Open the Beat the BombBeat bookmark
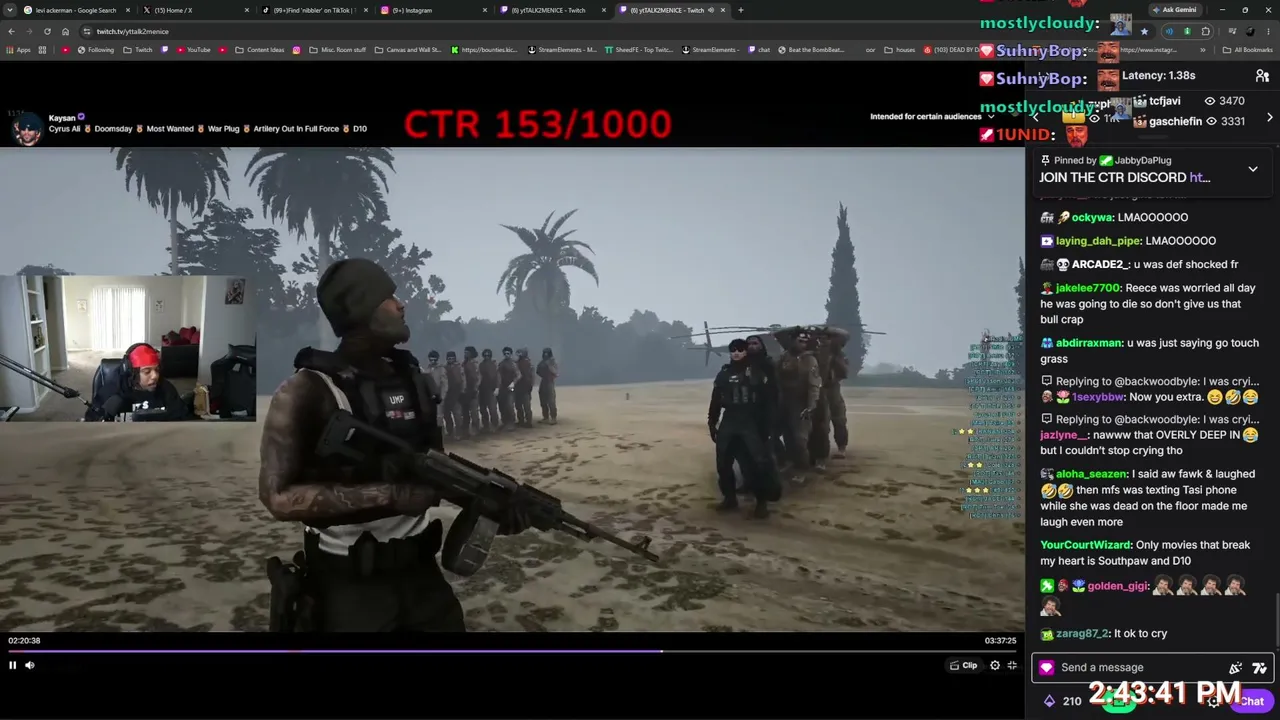This screenshot has width=1280, height=720. (x=811, y=50)
